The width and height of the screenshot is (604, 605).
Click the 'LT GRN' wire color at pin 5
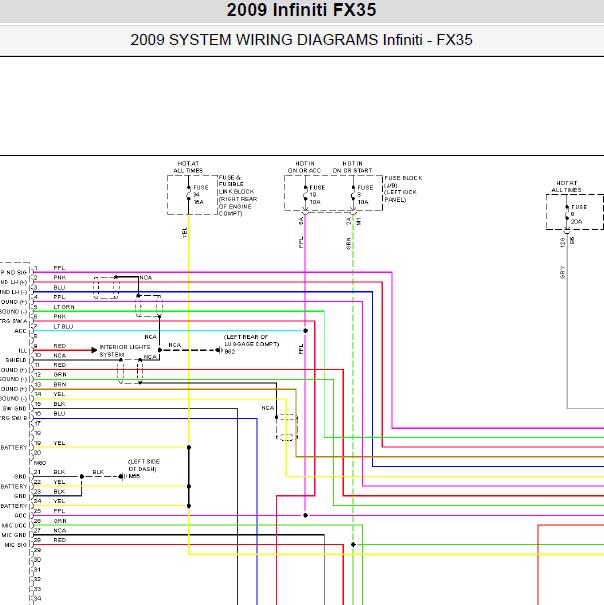tap(64, 307)
